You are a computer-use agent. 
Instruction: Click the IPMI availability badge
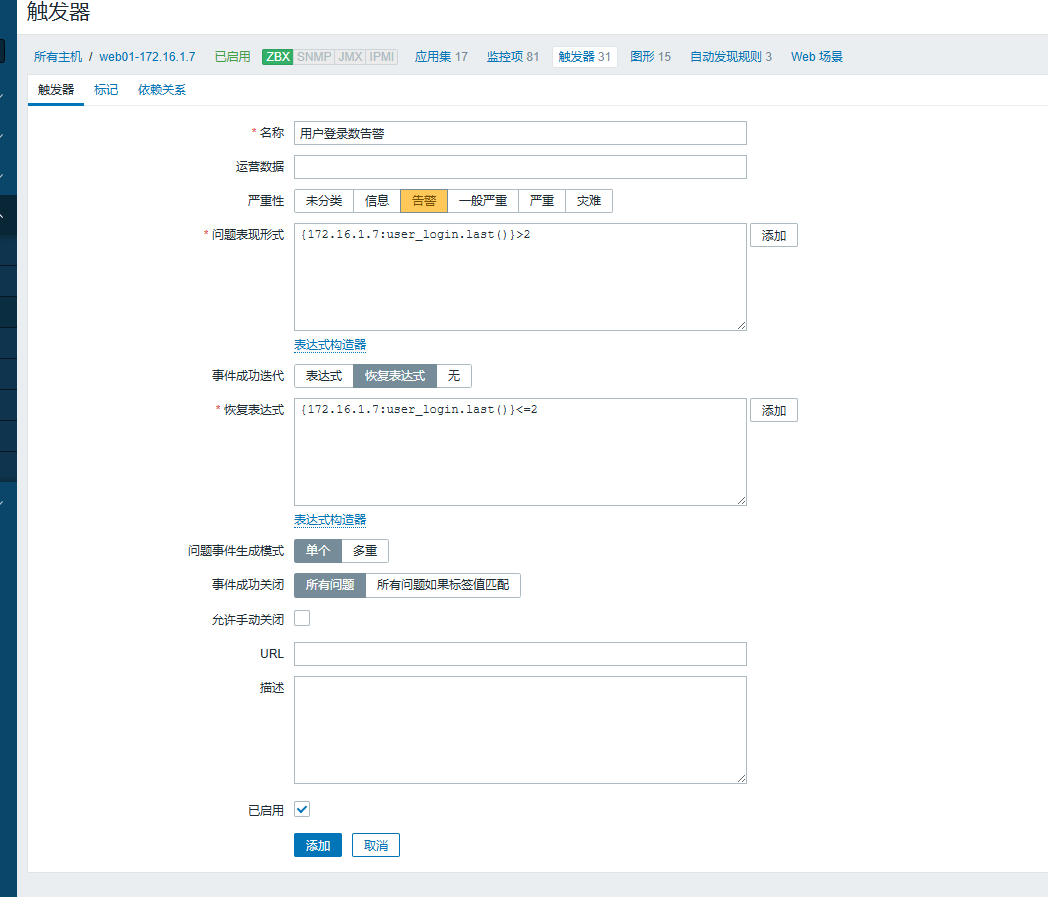pyautogui.click(x=382, y=57)
